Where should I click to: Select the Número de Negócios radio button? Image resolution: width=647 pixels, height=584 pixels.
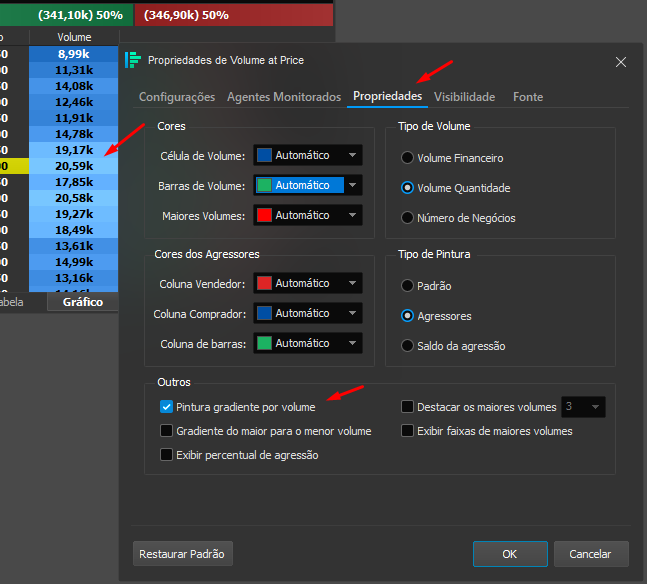click(407, 218)
